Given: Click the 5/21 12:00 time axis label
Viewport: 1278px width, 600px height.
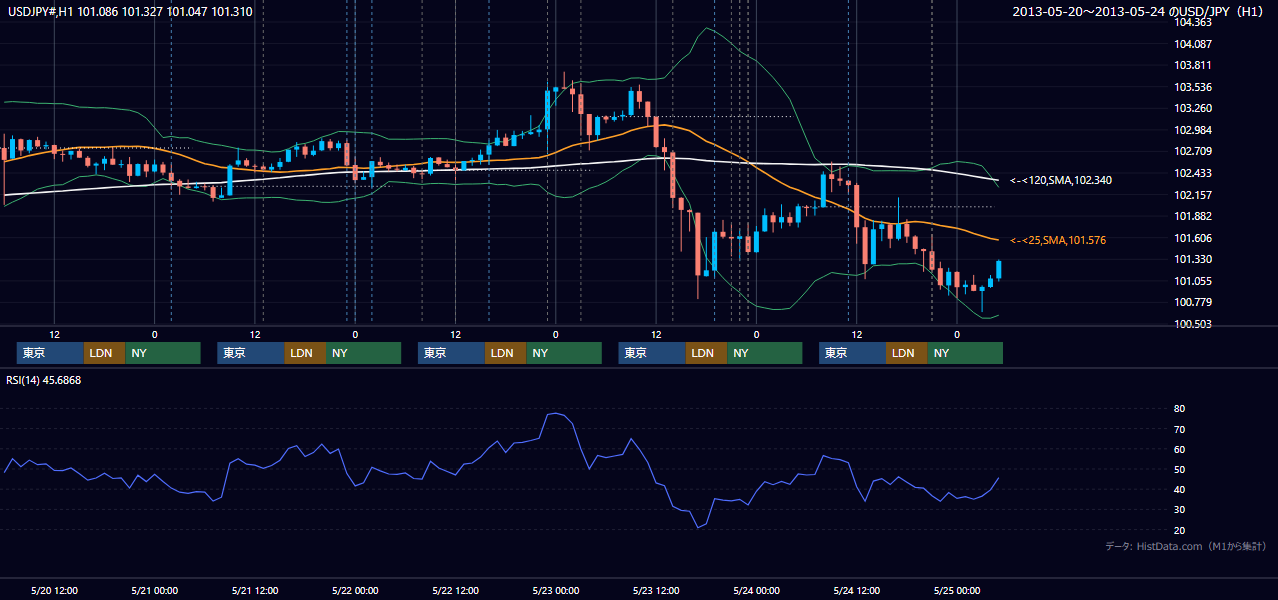Looking at the screenshot, I should coord(255,590).
